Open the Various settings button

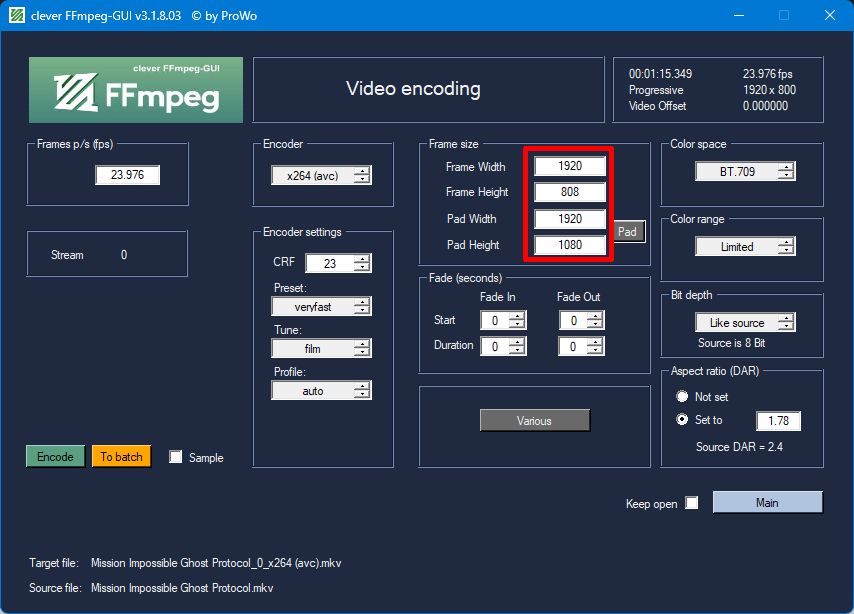coord(534,421)
